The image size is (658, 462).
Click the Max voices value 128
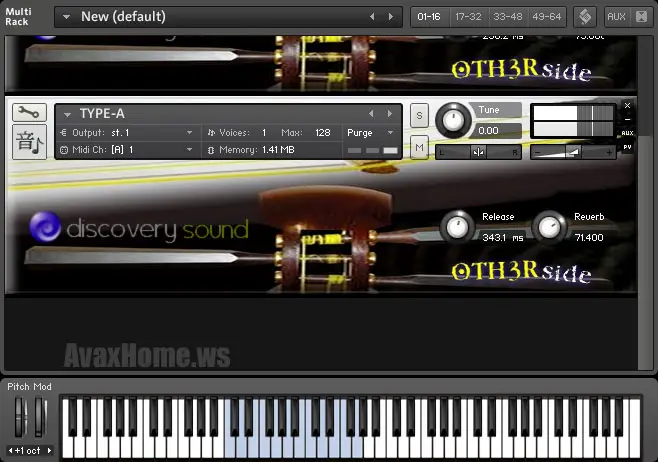click(322, 133)
